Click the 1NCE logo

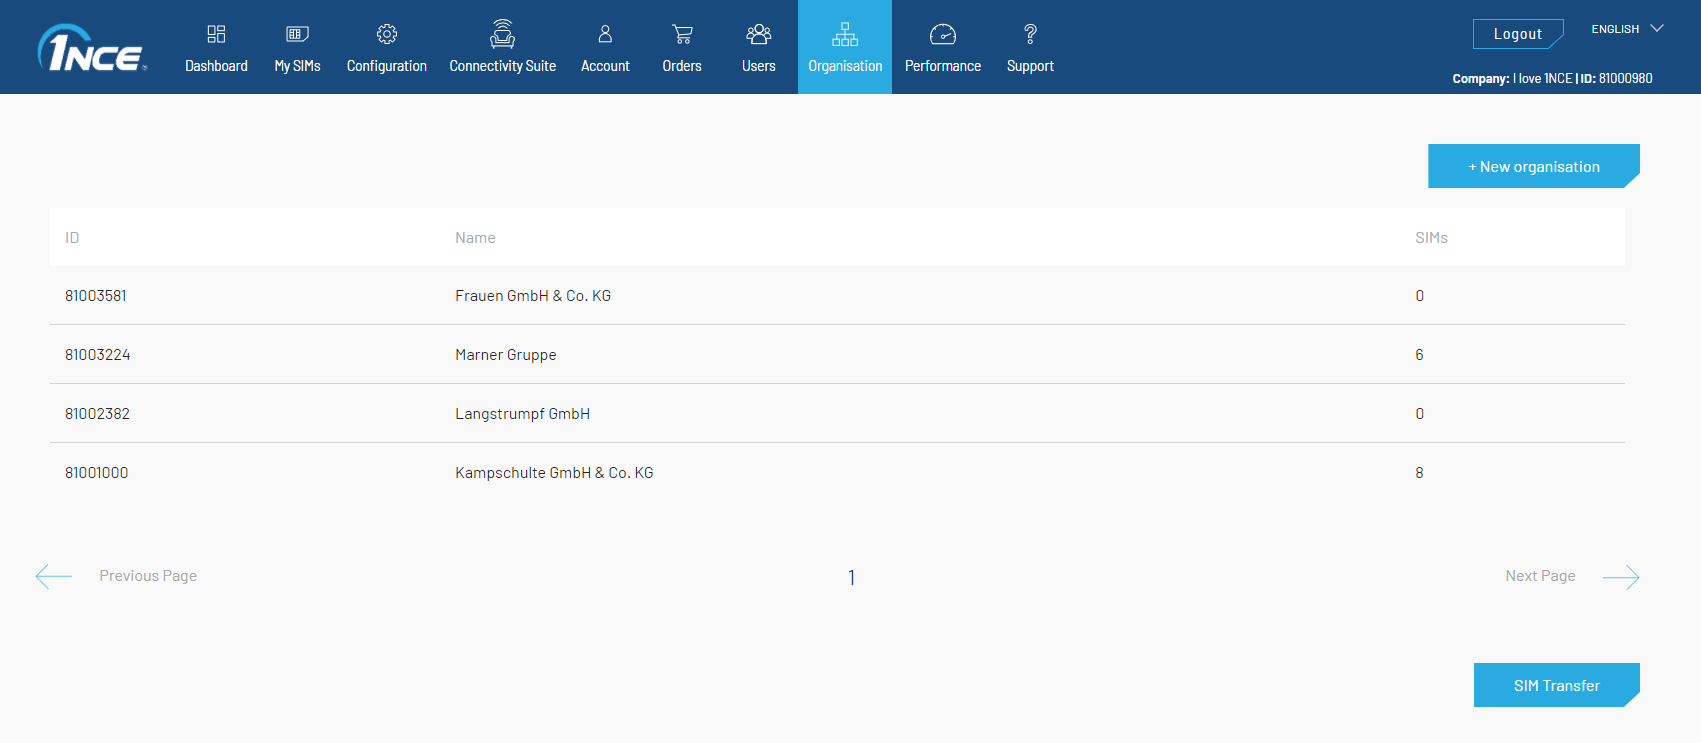[92, 49]
